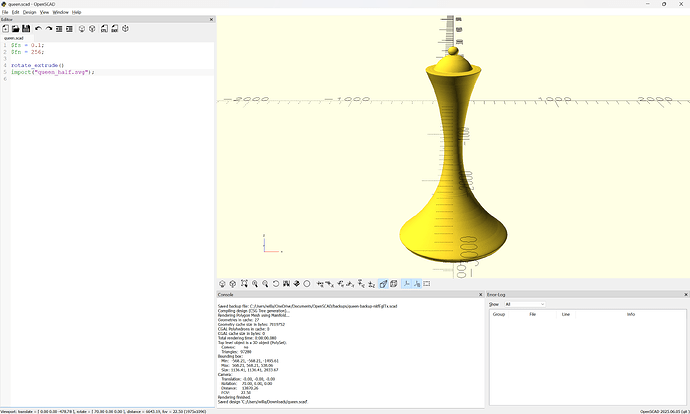Viewport: 690px width, 414px height.
Task: Switch to the Left view
Action: tap(350, 284)
